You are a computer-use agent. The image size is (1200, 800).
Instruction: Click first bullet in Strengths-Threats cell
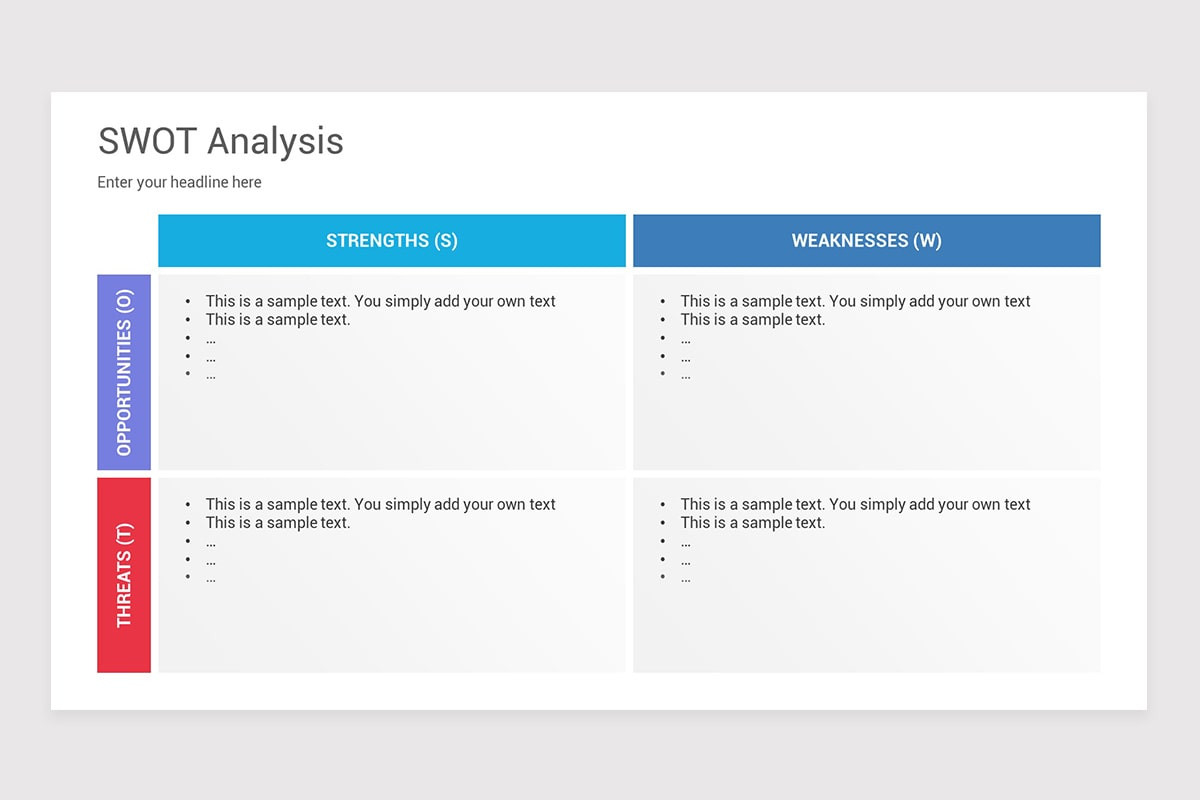point(380,504)
